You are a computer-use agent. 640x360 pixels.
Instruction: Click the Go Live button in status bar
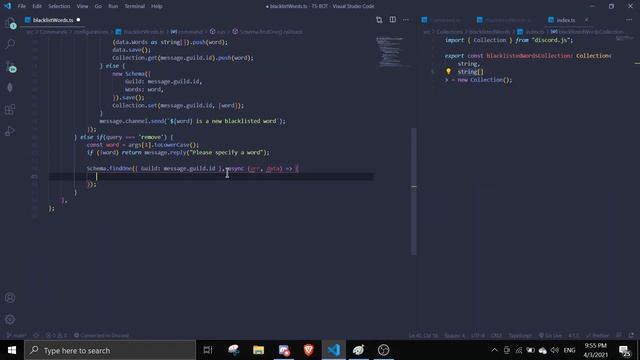[x=550, y=336]
